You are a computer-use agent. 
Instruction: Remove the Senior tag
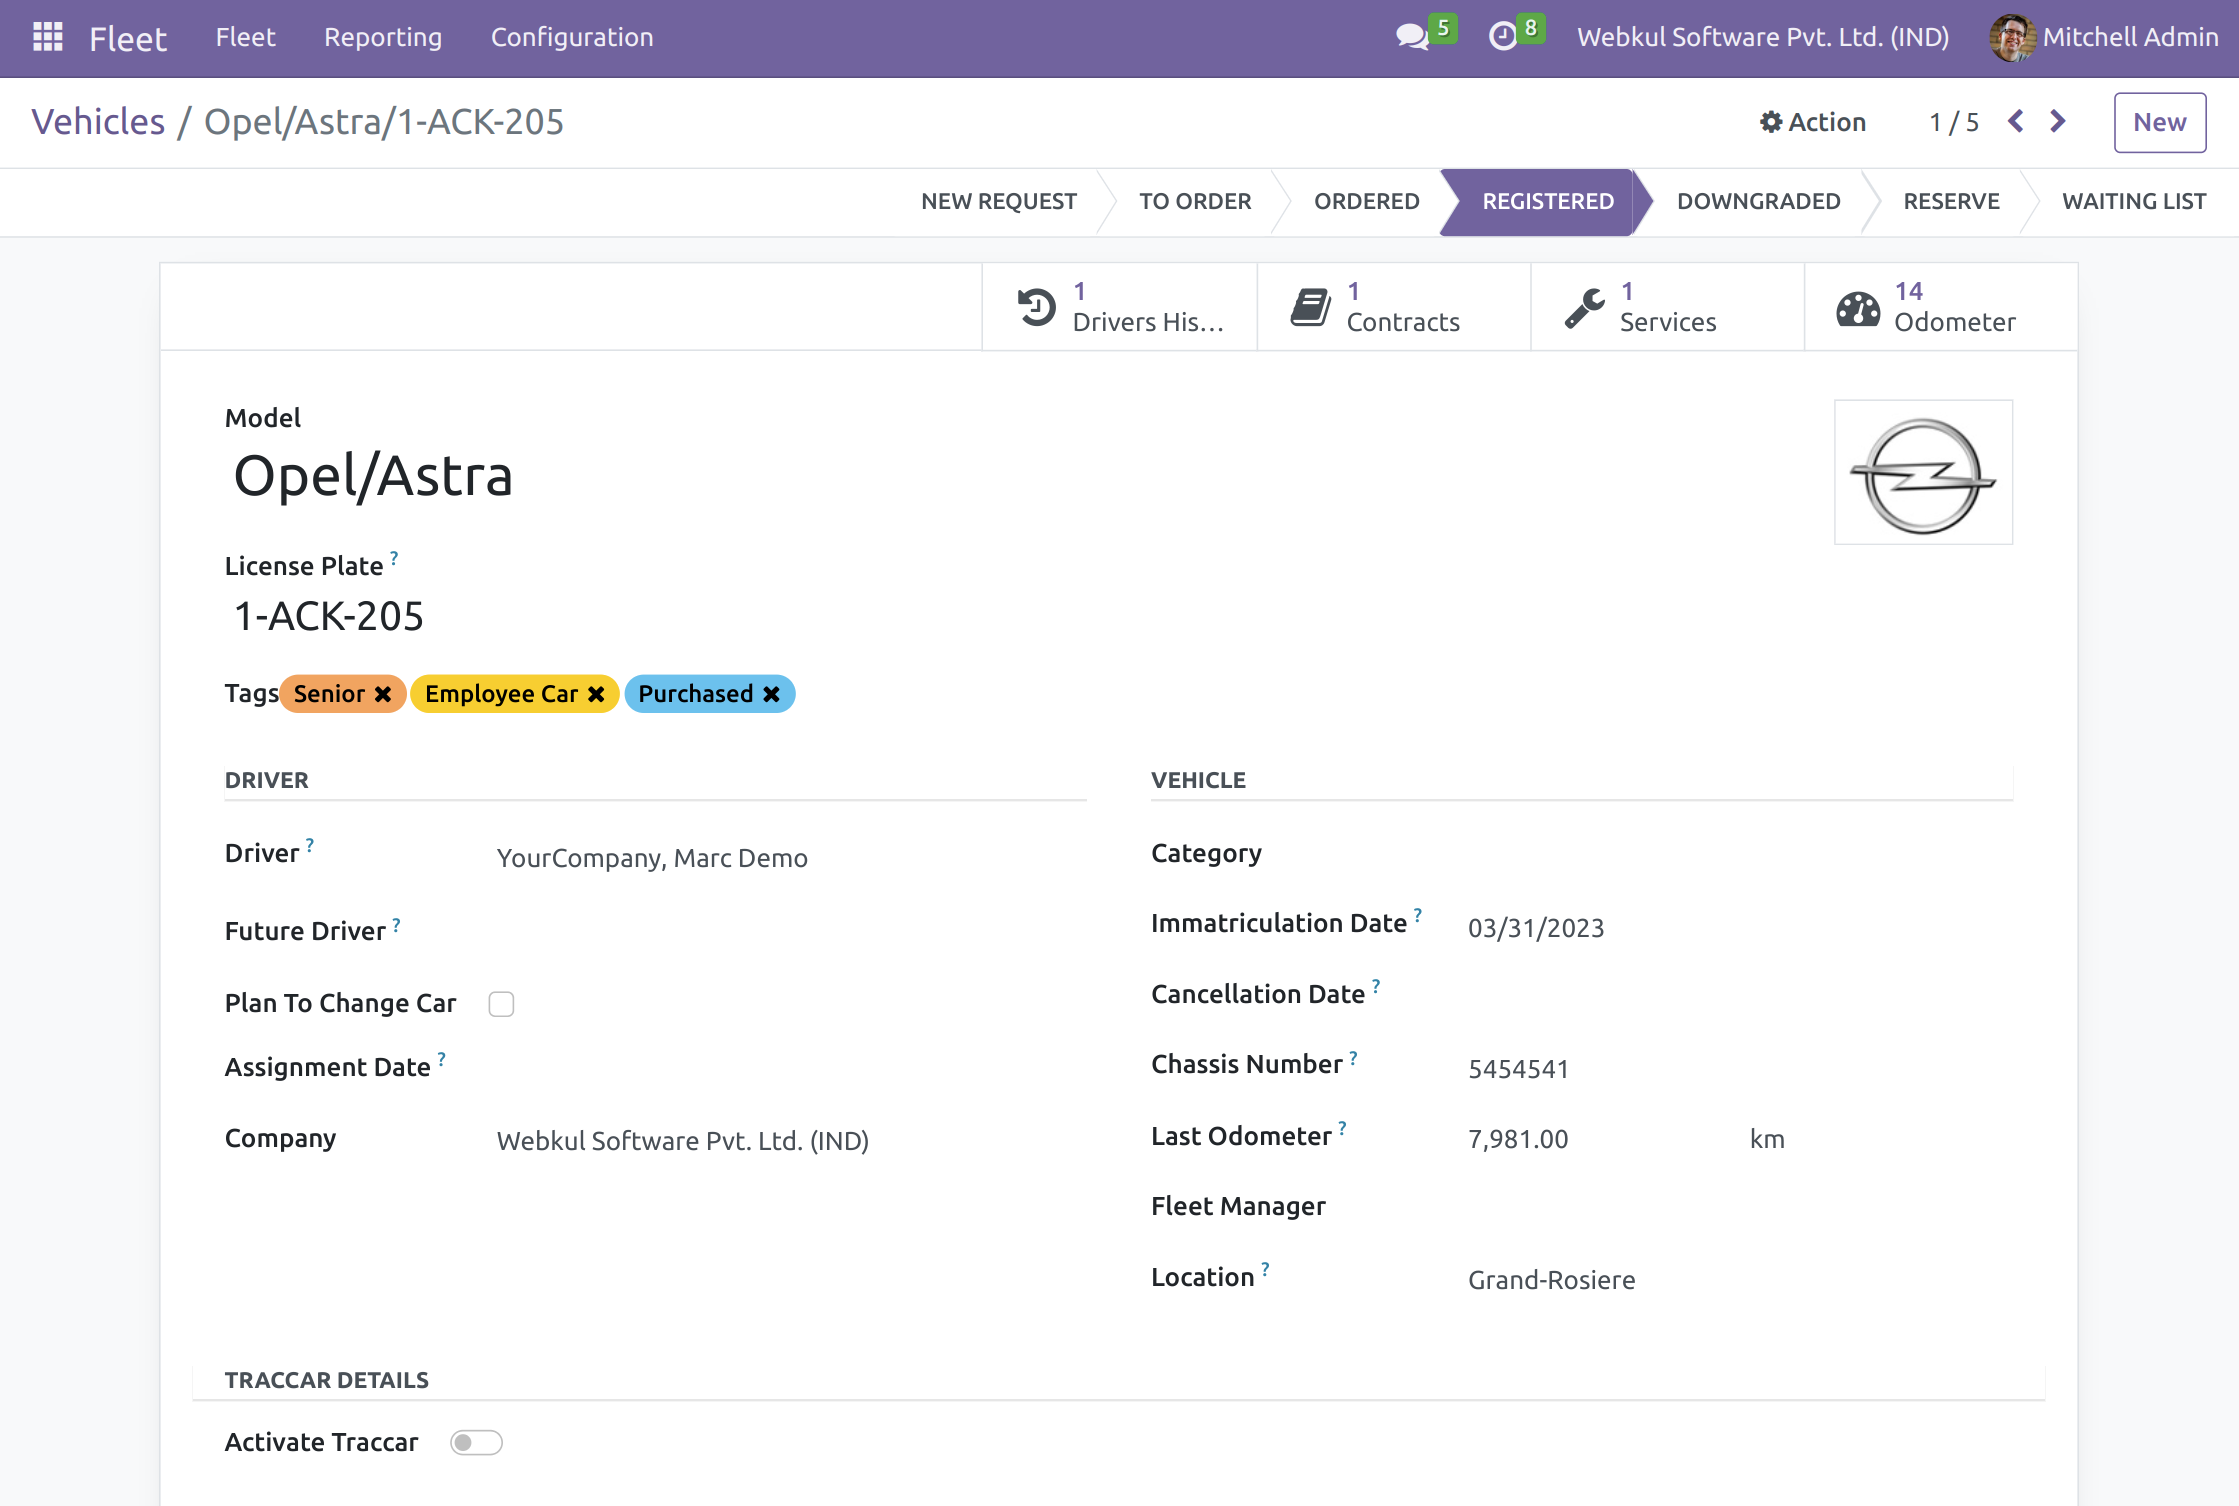[383, 694]
